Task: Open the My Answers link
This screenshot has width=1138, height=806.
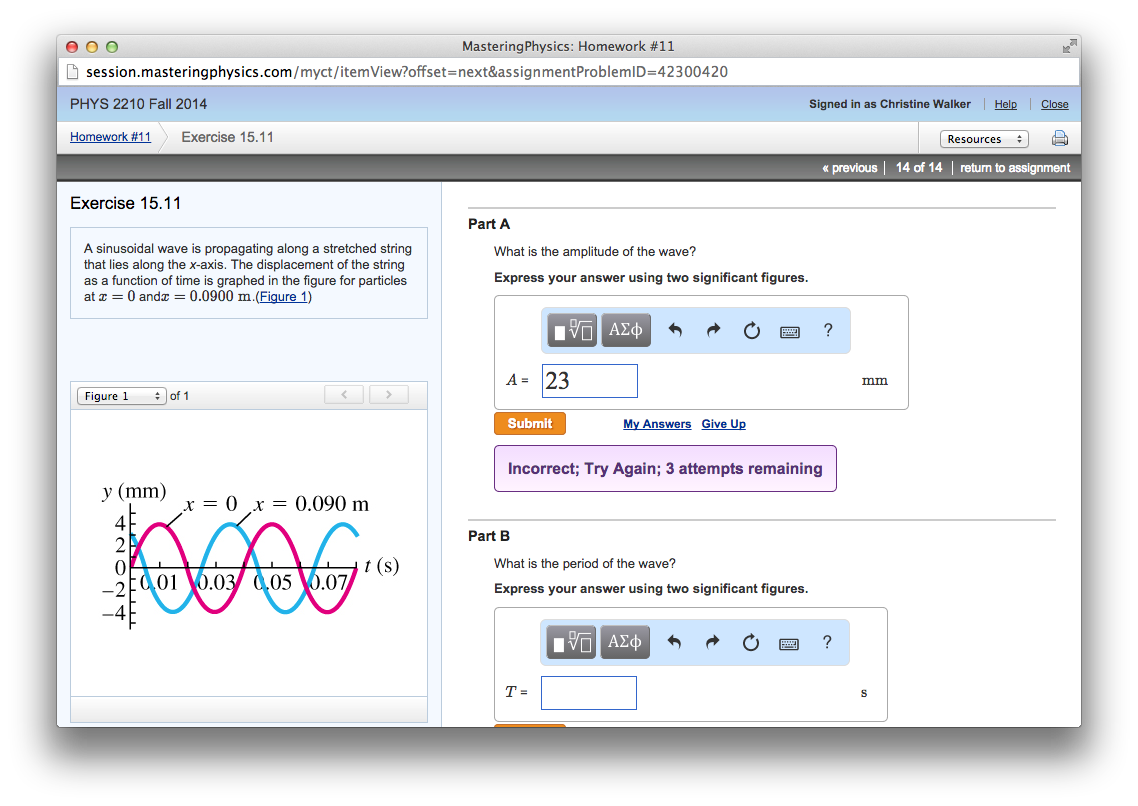Action: click(657, 424)
